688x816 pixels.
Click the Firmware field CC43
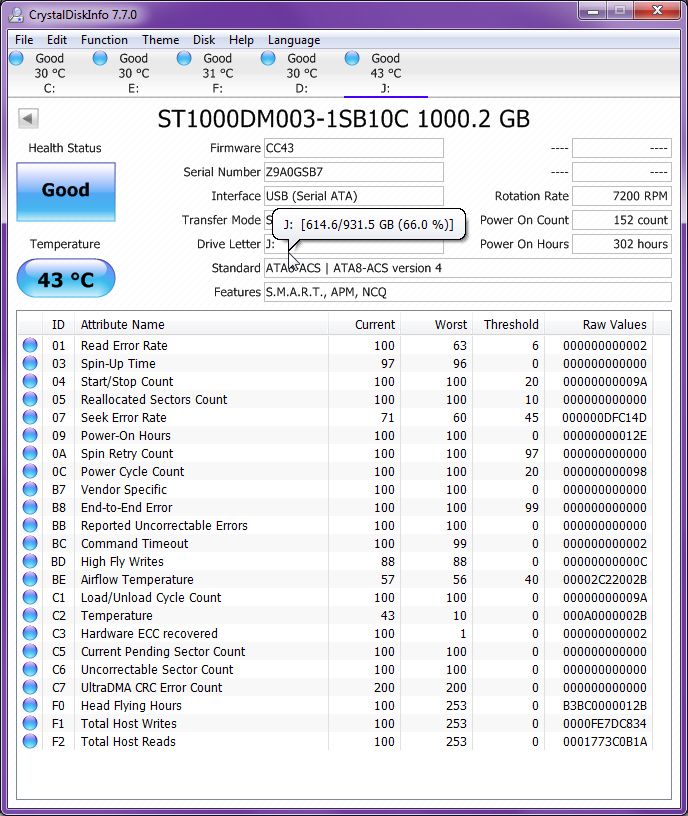tap(354, 148)
